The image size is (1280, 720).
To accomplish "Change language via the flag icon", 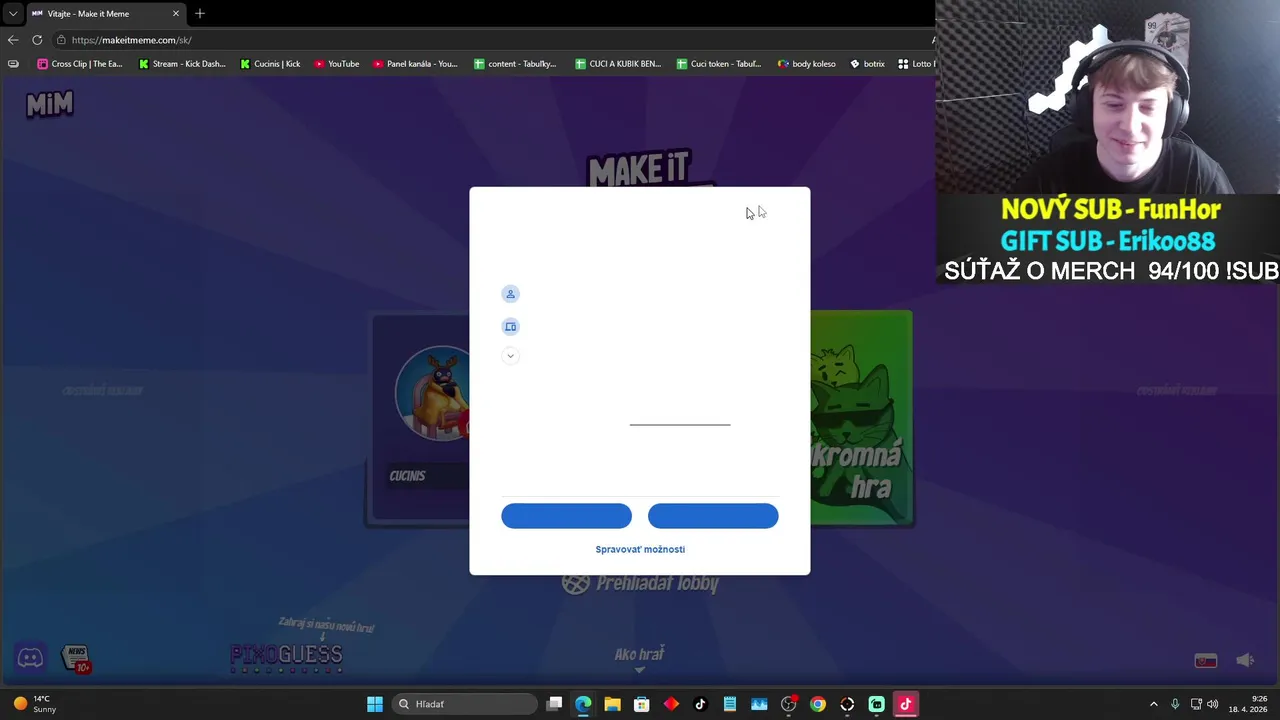I will 1206,661.
